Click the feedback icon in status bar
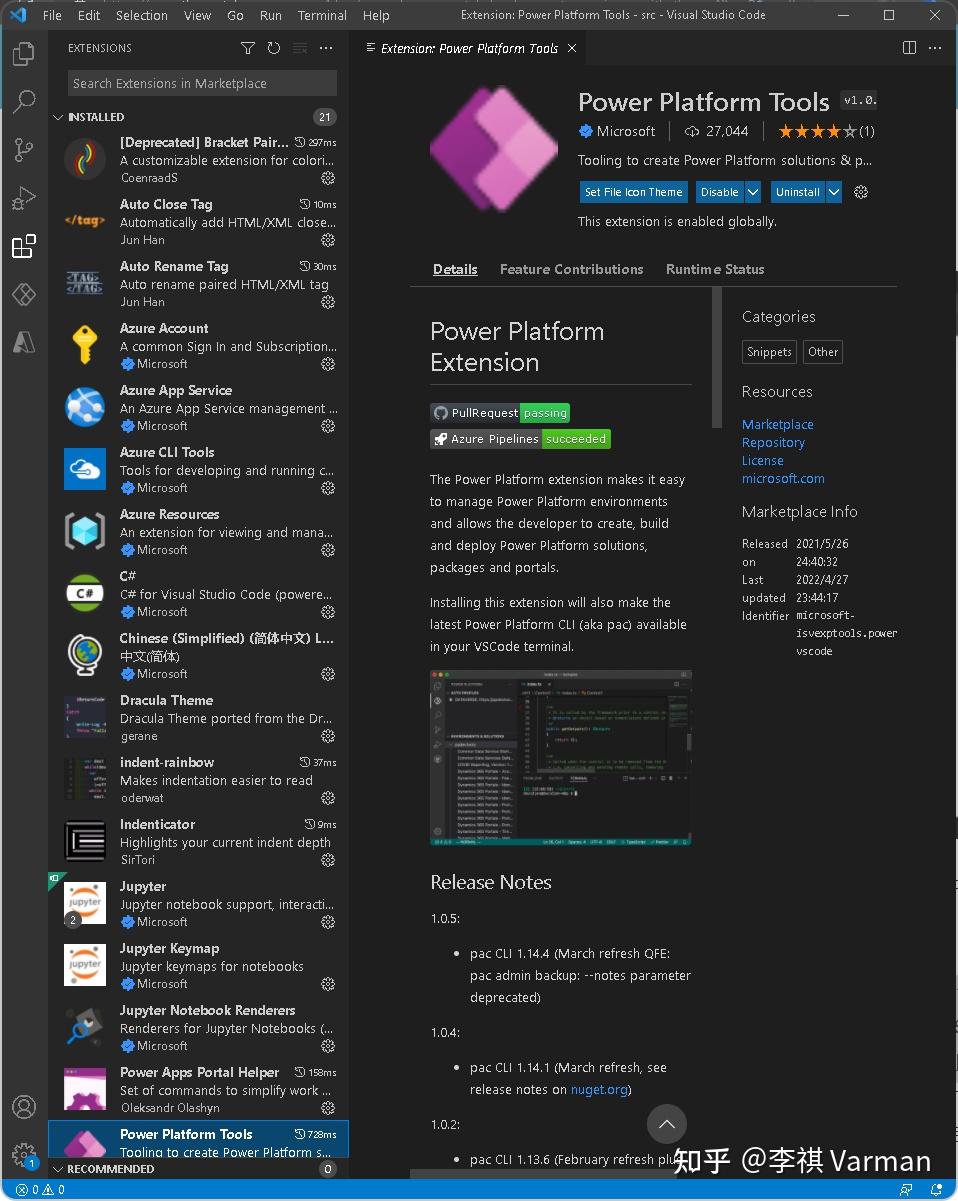Image resolution: width=958 pixels, height=1201 pixels. 907,1190
